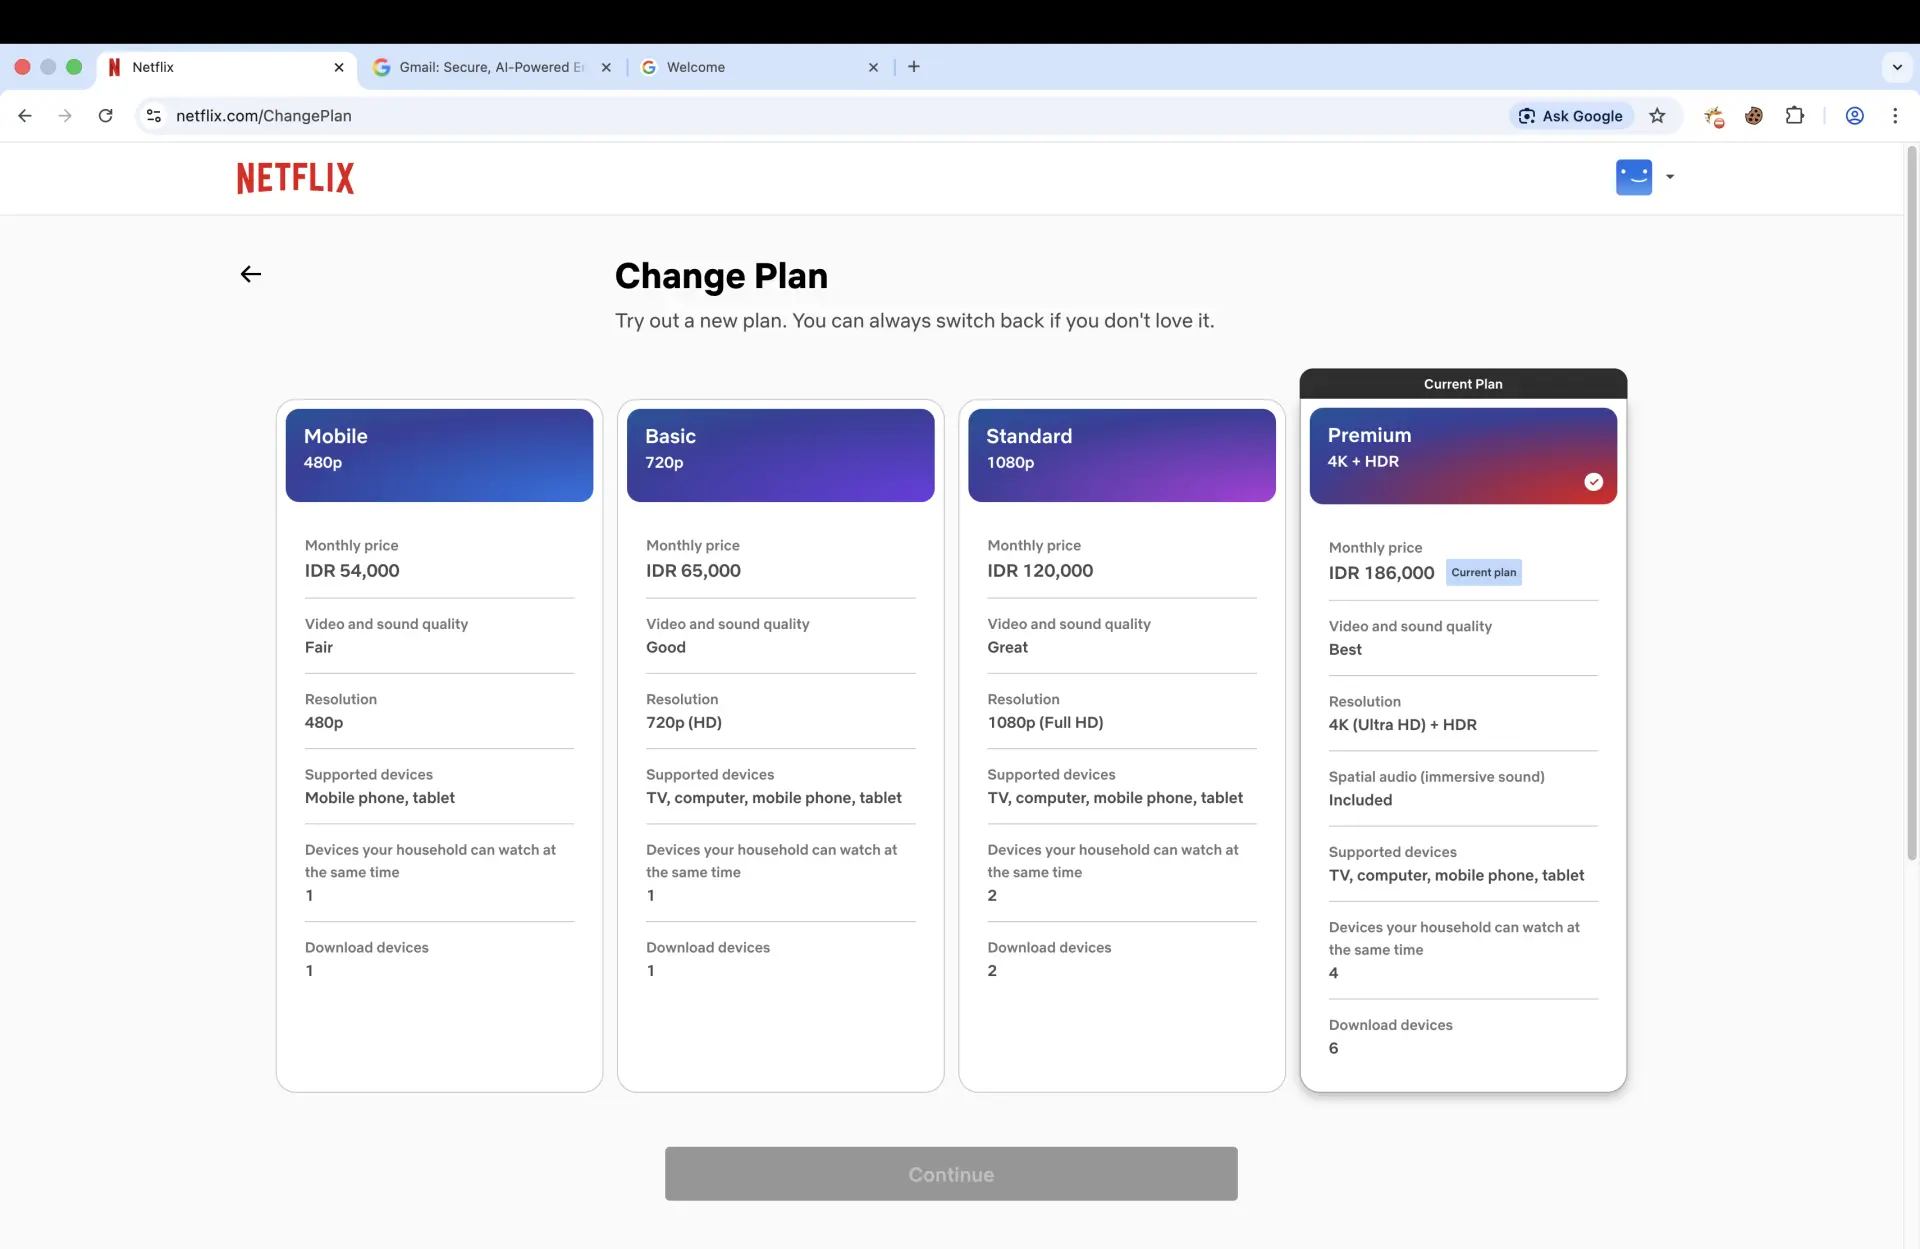This screenshot has height=1249, width=1920.
Task: Open Chrome profile icon
Action: tap(1854, 116)
